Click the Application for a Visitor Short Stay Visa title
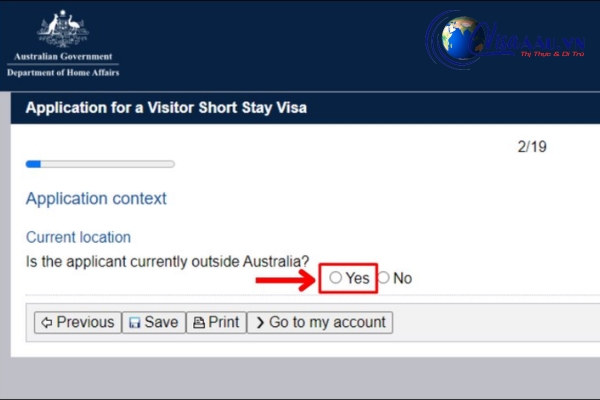The image size is (600, 400). [166, 108]
